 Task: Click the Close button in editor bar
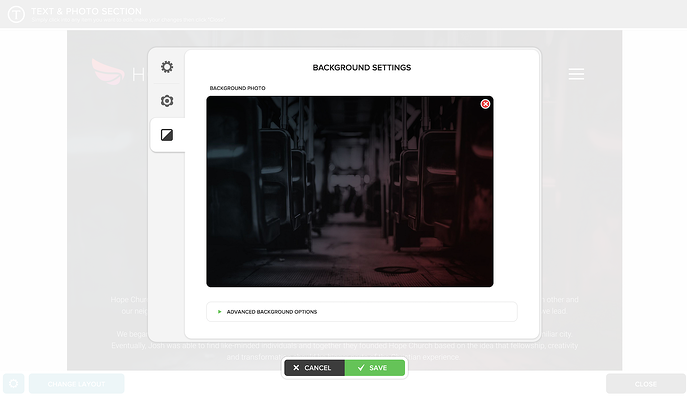pyautogui.click(x=645, y=384)
